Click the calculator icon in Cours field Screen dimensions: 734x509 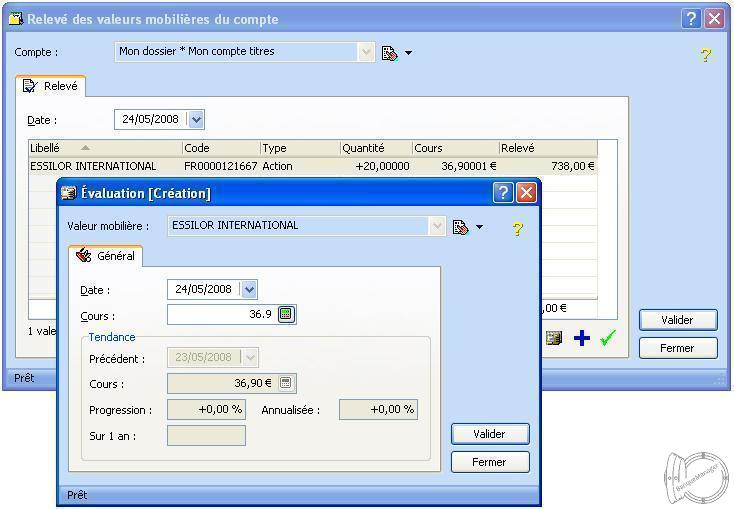pos(286,315)
